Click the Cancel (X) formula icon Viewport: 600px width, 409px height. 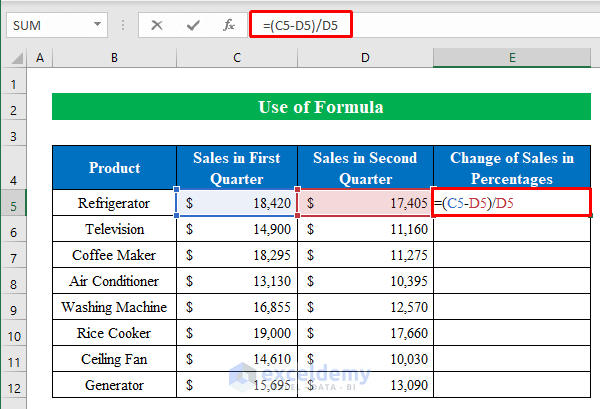(x=157, y=24)
